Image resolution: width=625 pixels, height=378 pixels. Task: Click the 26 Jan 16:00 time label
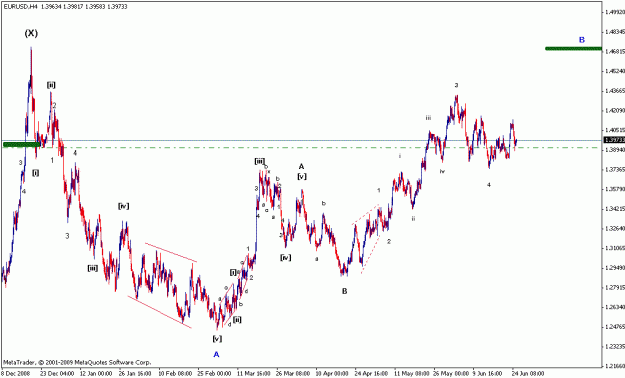tap(135, 374)
